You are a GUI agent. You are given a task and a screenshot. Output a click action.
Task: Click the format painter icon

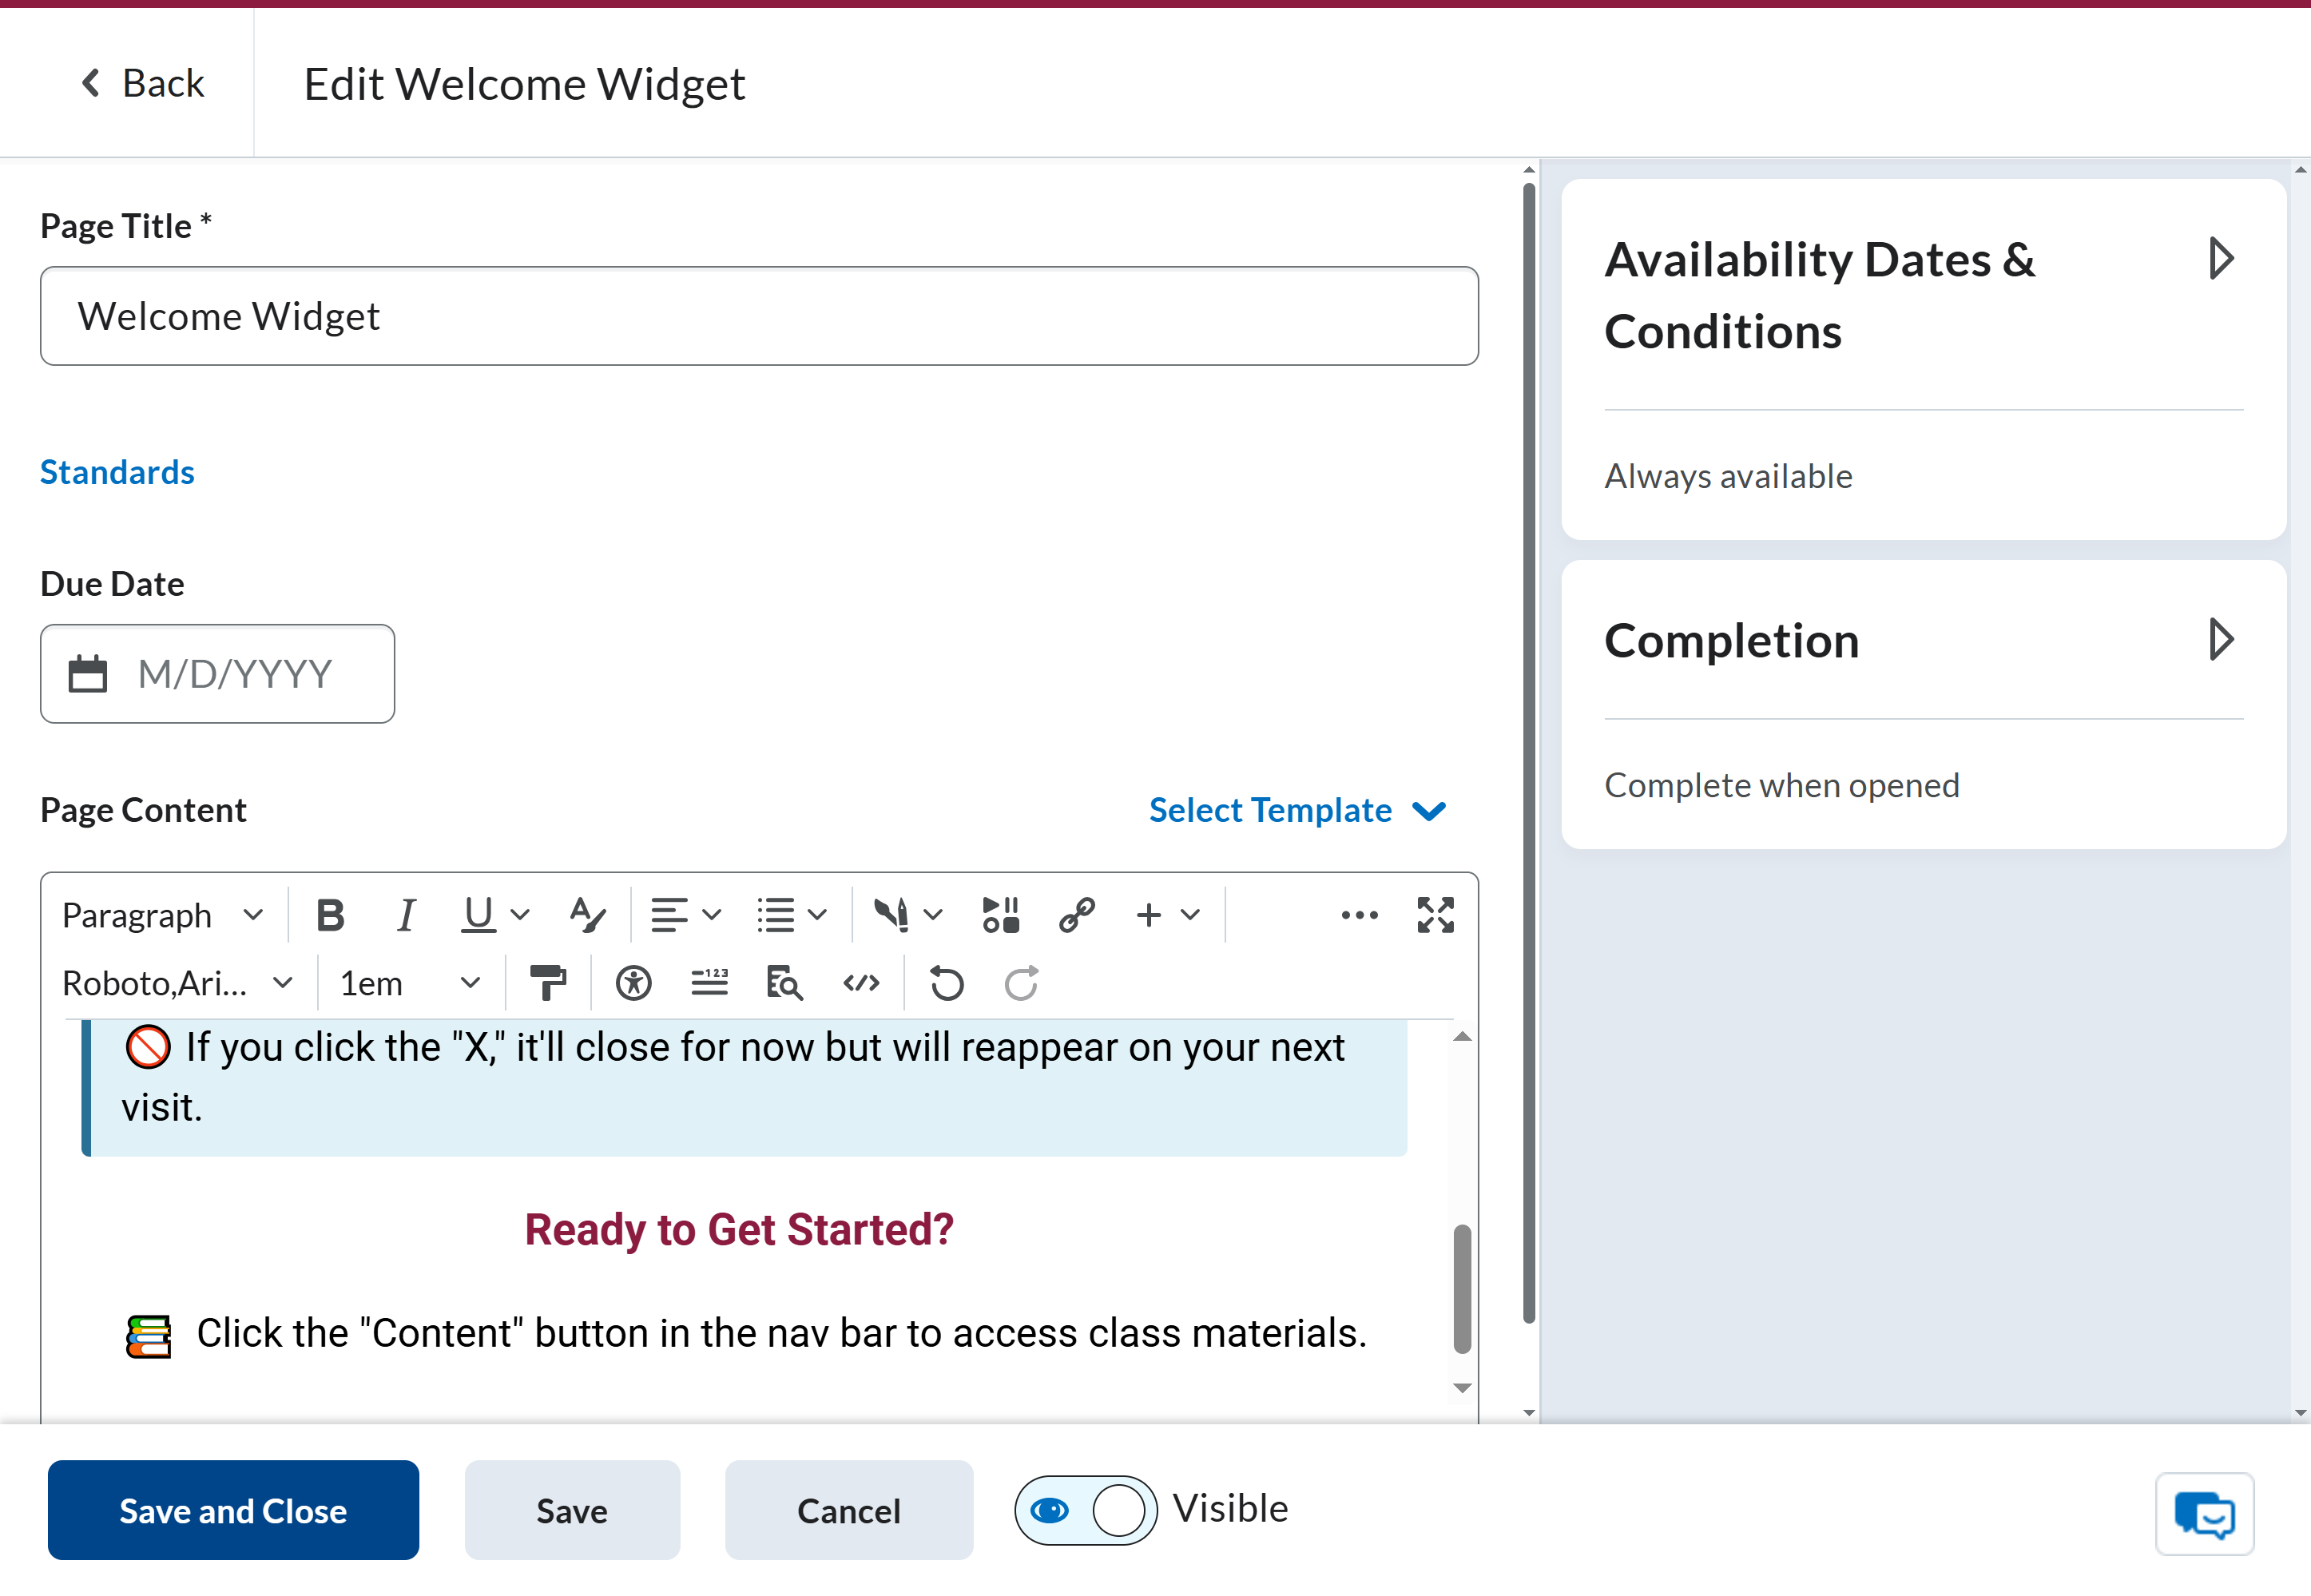tap(548, 983)
